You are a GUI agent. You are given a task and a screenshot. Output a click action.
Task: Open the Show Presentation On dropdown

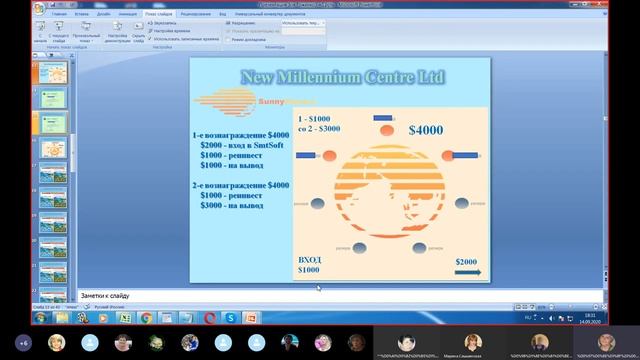[x=303, y=31]
